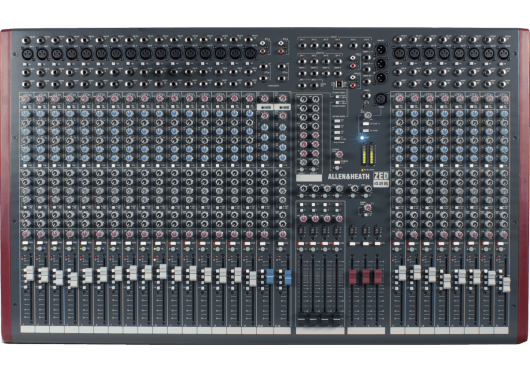This screenshot has width=530, height=371.
Task: Toggle the second white button under talkback knob
Action: point(366,130)
